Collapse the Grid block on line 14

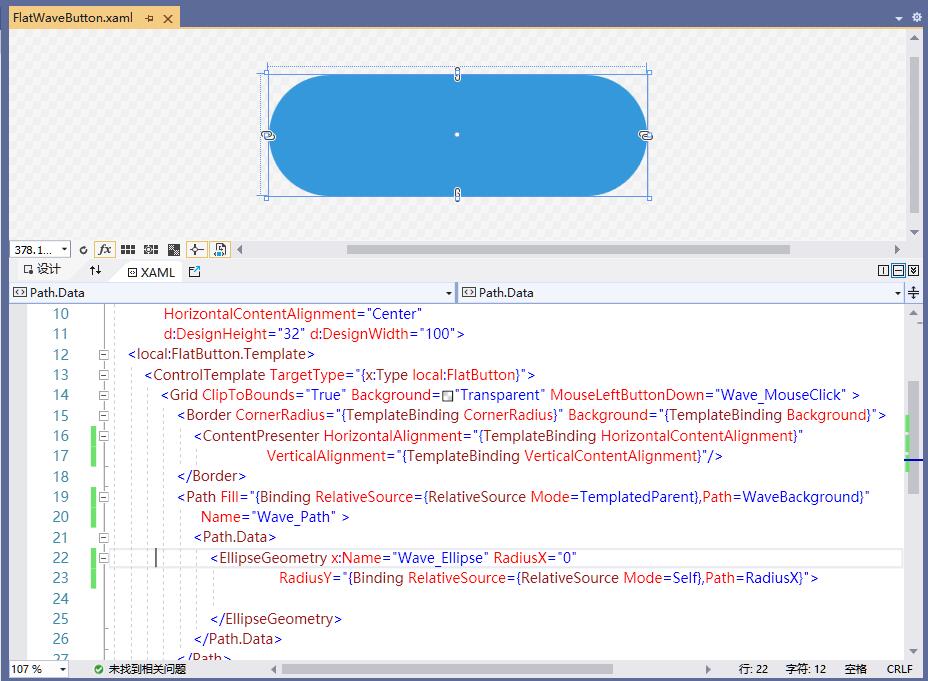click(104, 395)
